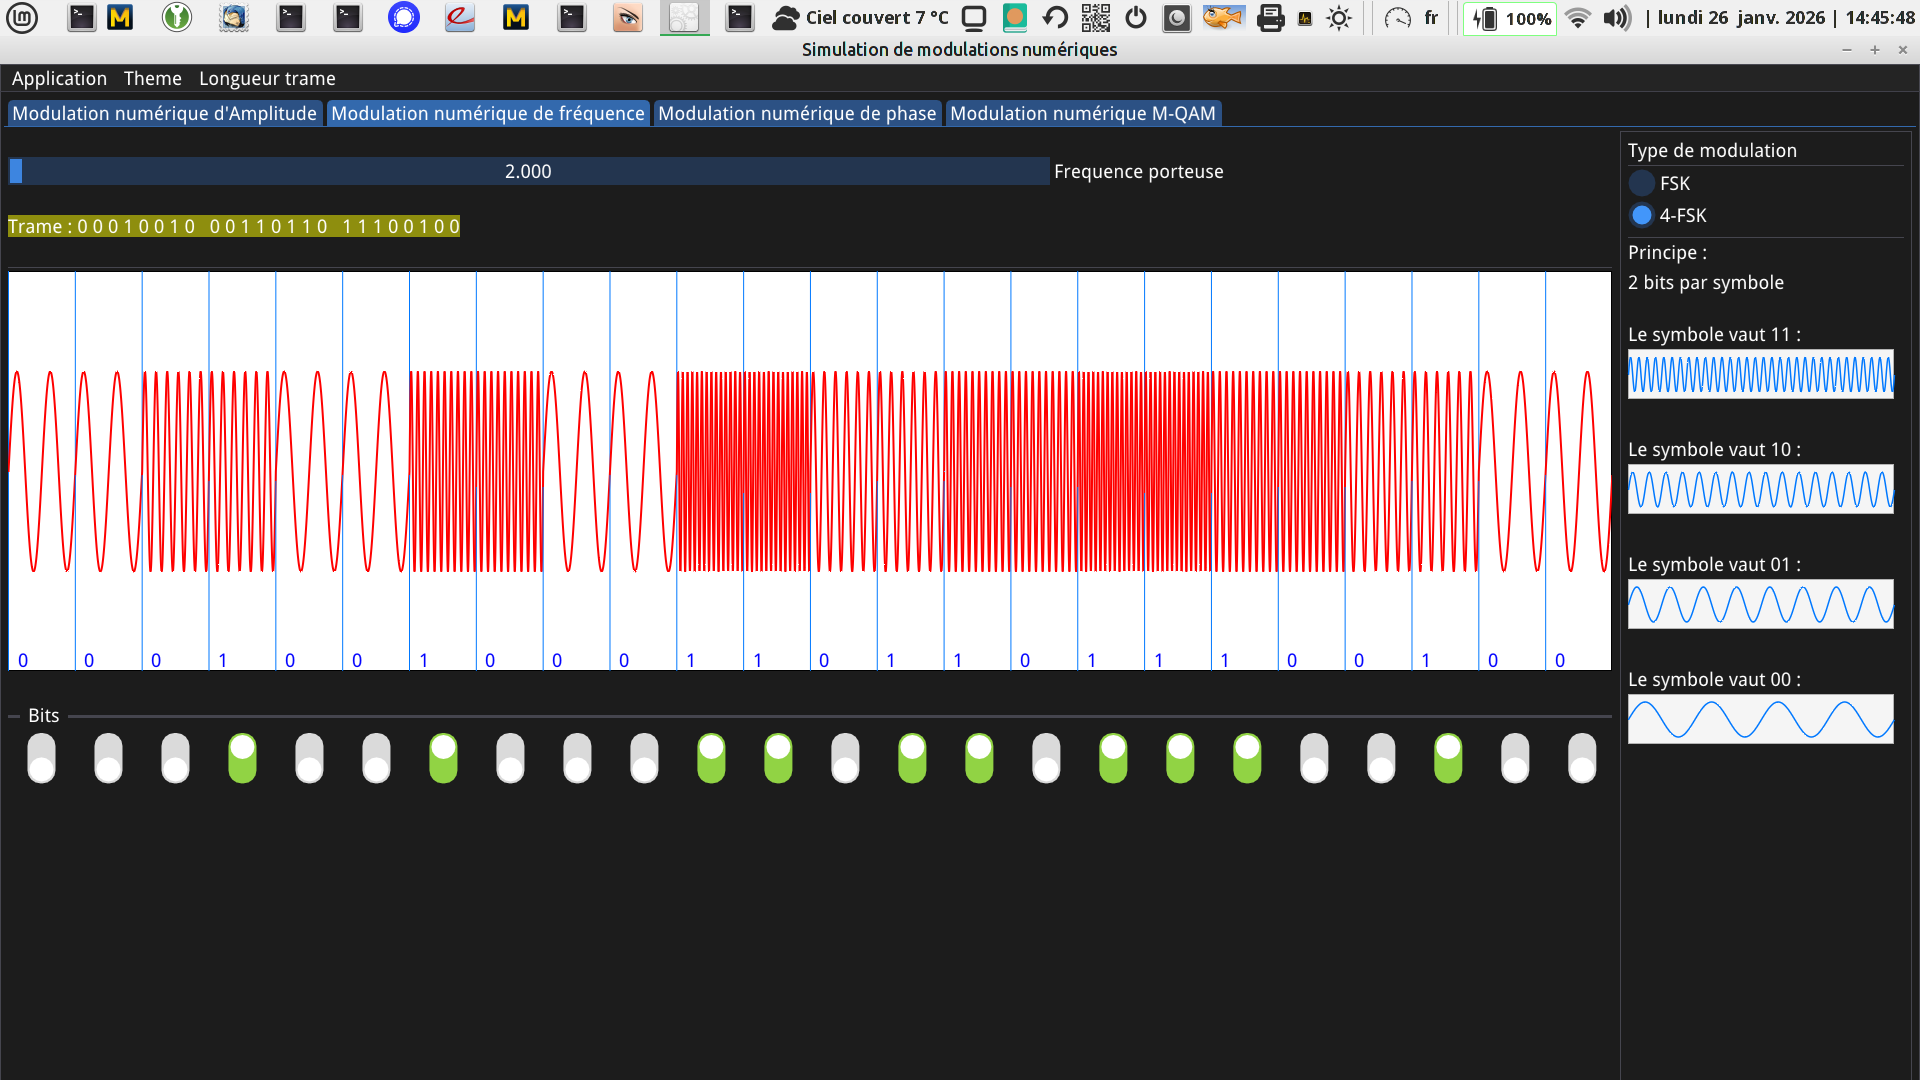The height and width of the screenshot is (1080, 1920).
Task: Click the printer icon in system tray
Action: [x=1270, y=17]
